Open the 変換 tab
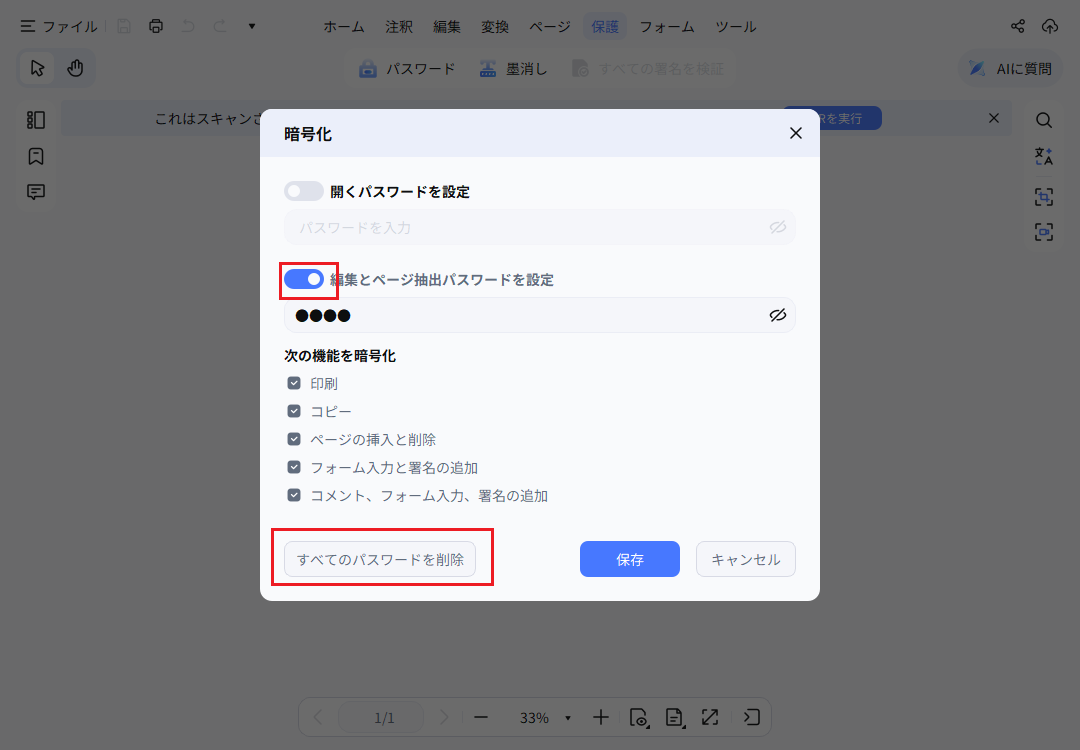1080x750 pixels. click(495, 27)
